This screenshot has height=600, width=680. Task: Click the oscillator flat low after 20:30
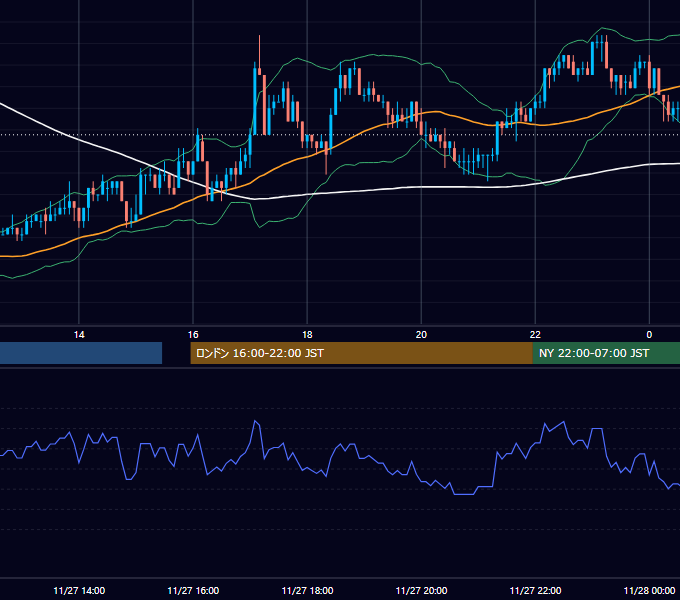point(464,494)
